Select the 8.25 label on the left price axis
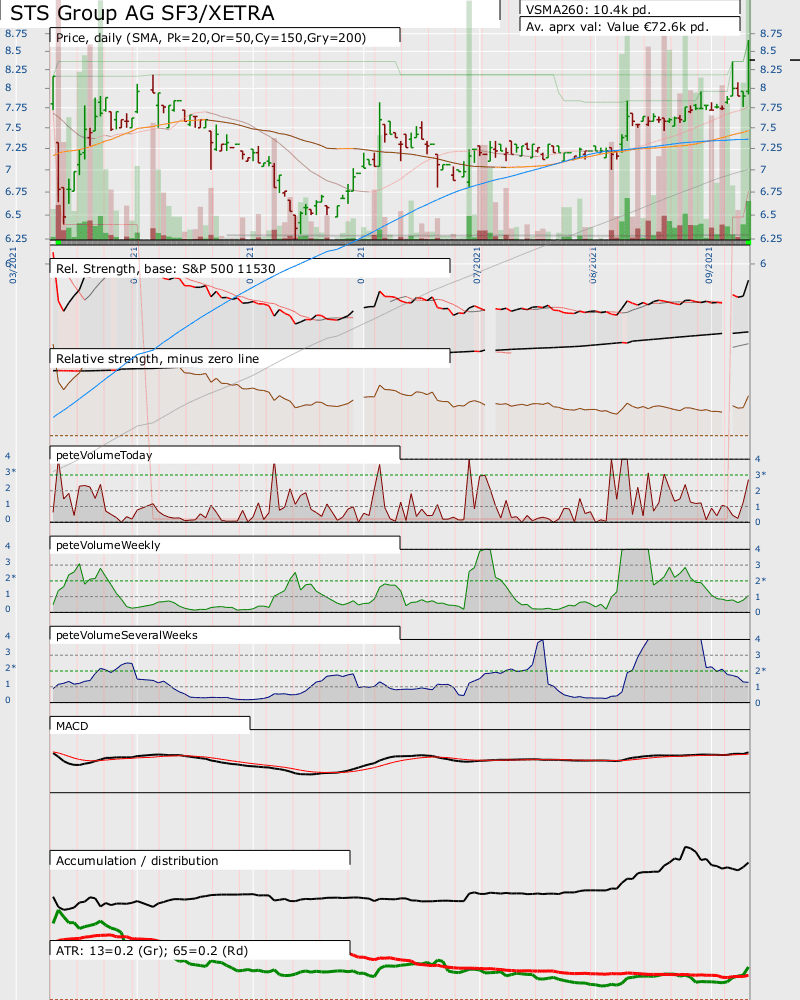 (x=16, y=69)
